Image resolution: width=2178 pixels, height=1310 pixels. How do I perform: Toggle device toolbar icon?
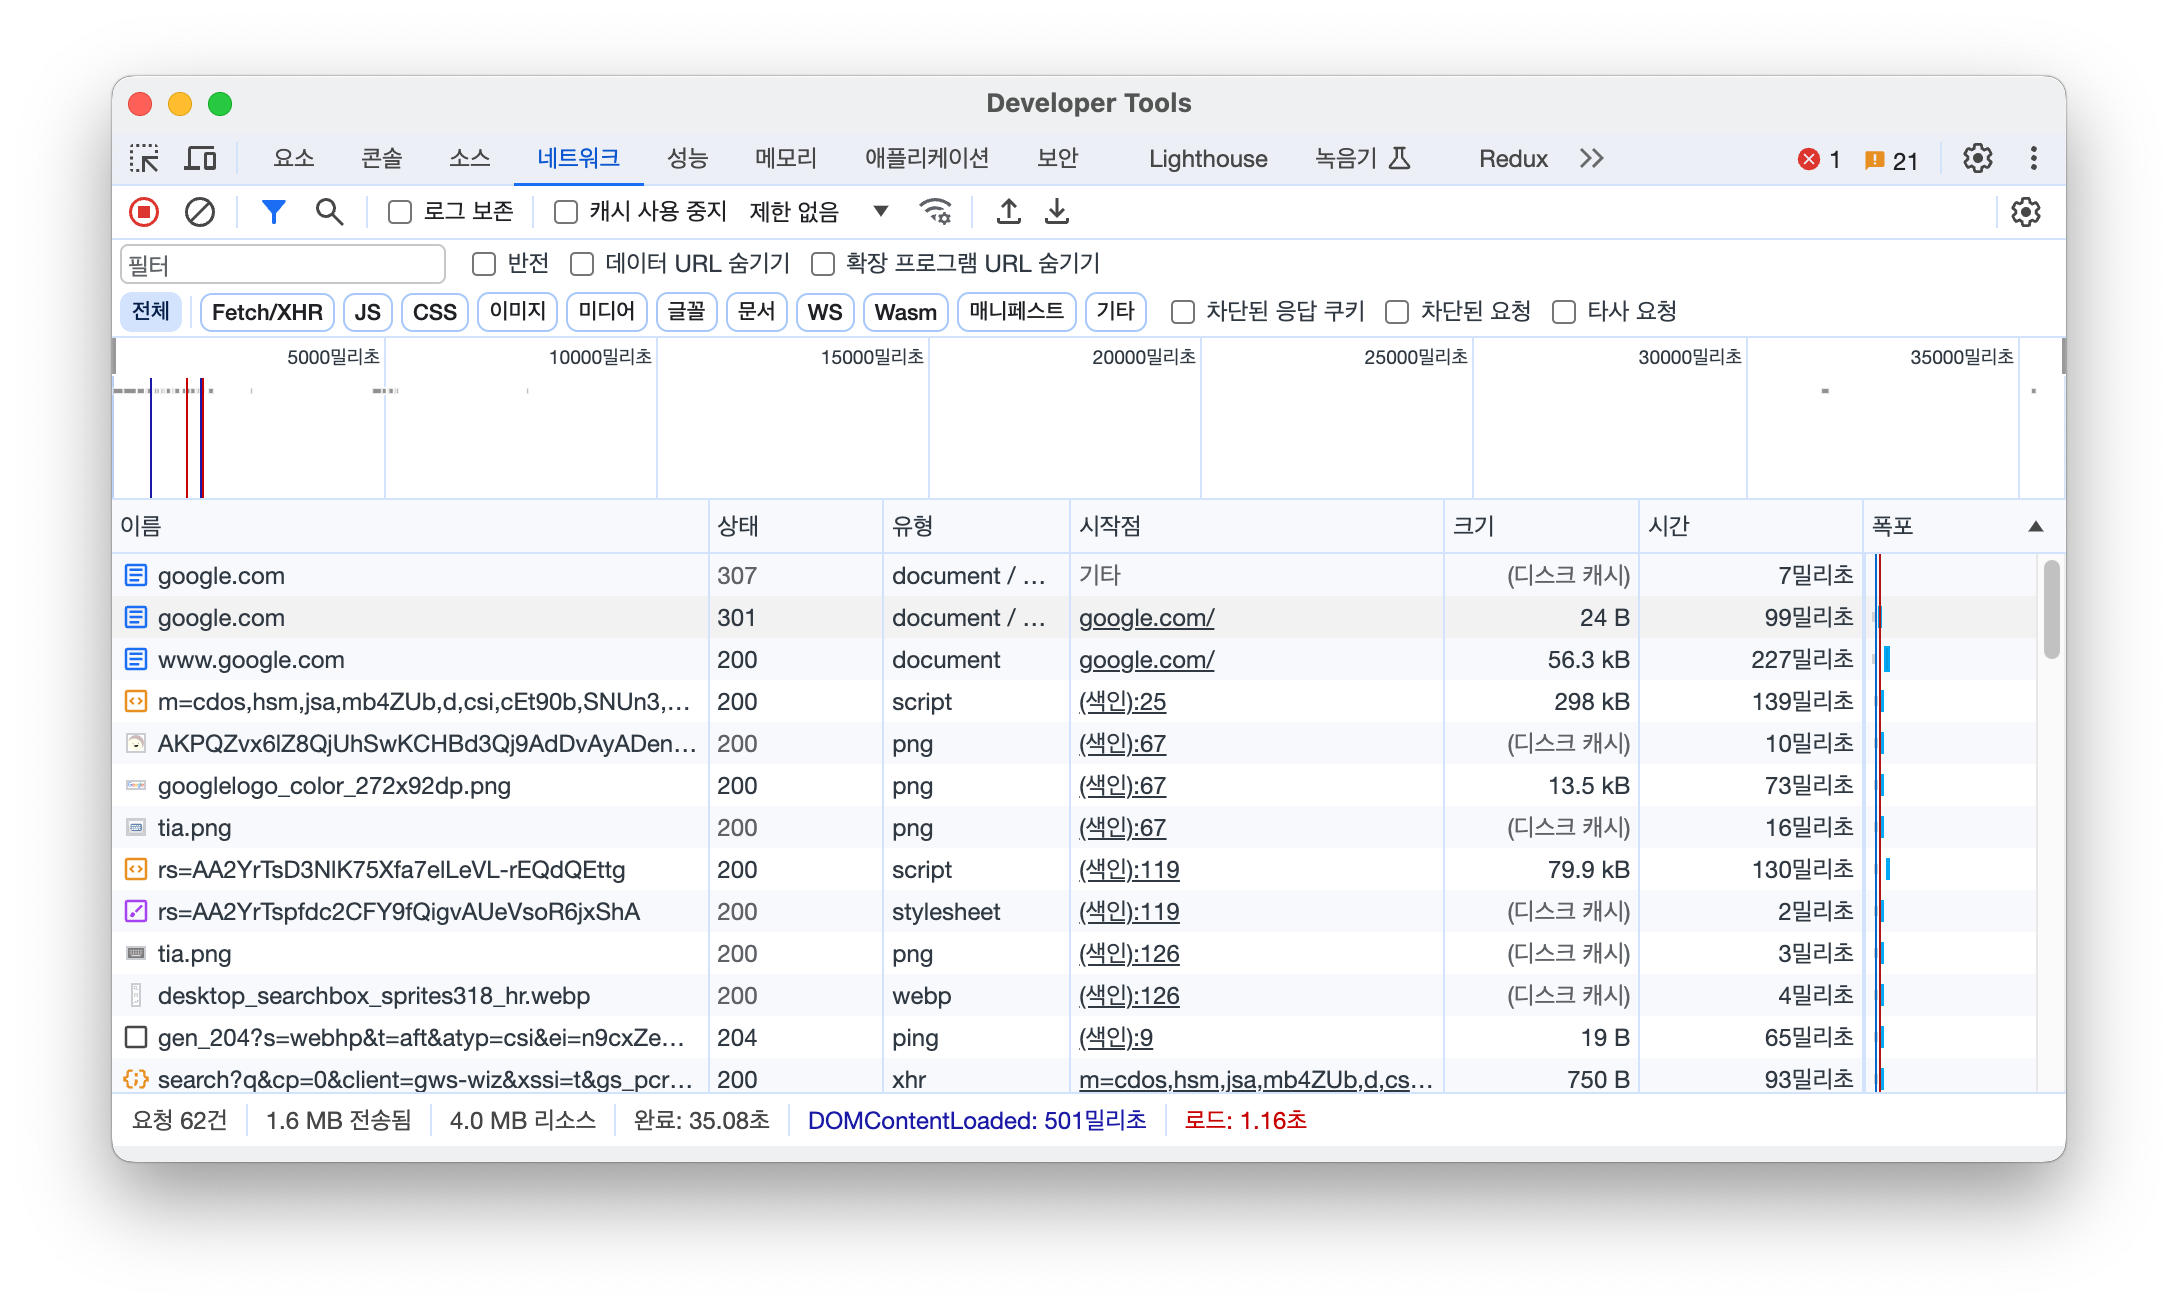201,159
